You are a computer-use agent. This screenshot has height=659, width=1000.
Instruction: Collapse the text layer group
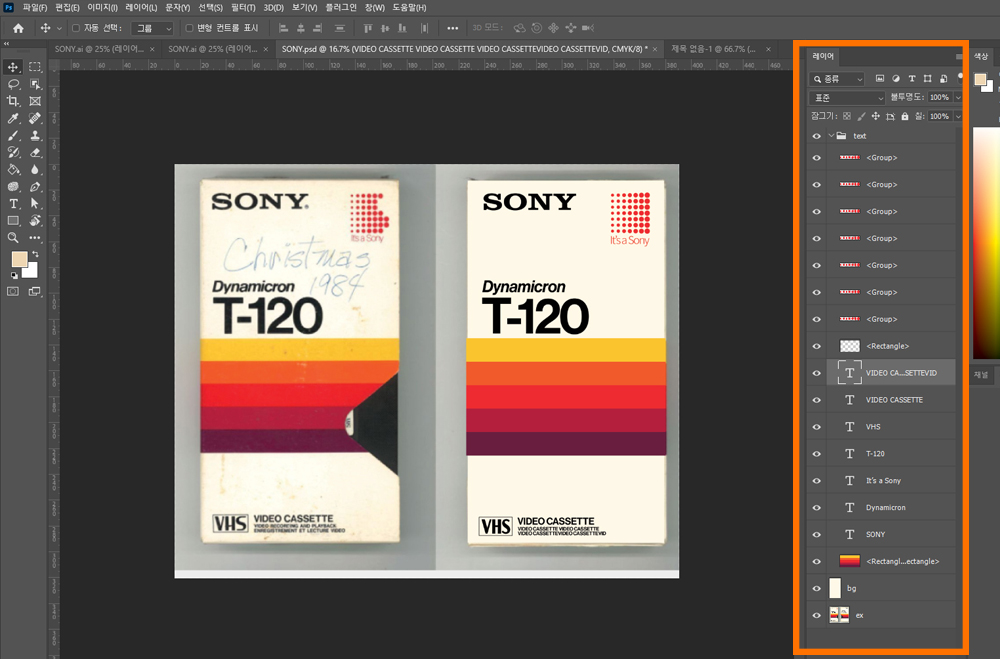click(831, 136)
